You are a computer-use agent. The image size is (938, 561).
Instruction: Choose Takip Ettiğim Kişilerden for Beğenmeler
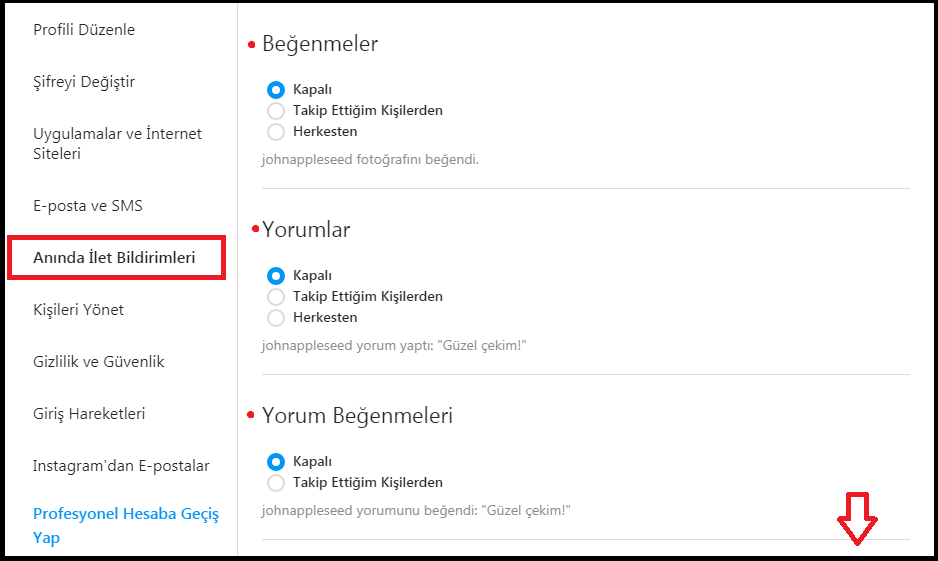point(277,111)
